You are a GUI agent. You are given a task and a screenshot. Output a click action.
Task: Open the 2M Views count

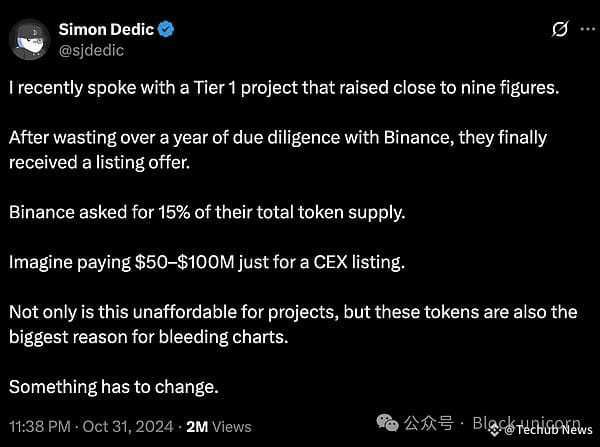click(x=218, y=426)
